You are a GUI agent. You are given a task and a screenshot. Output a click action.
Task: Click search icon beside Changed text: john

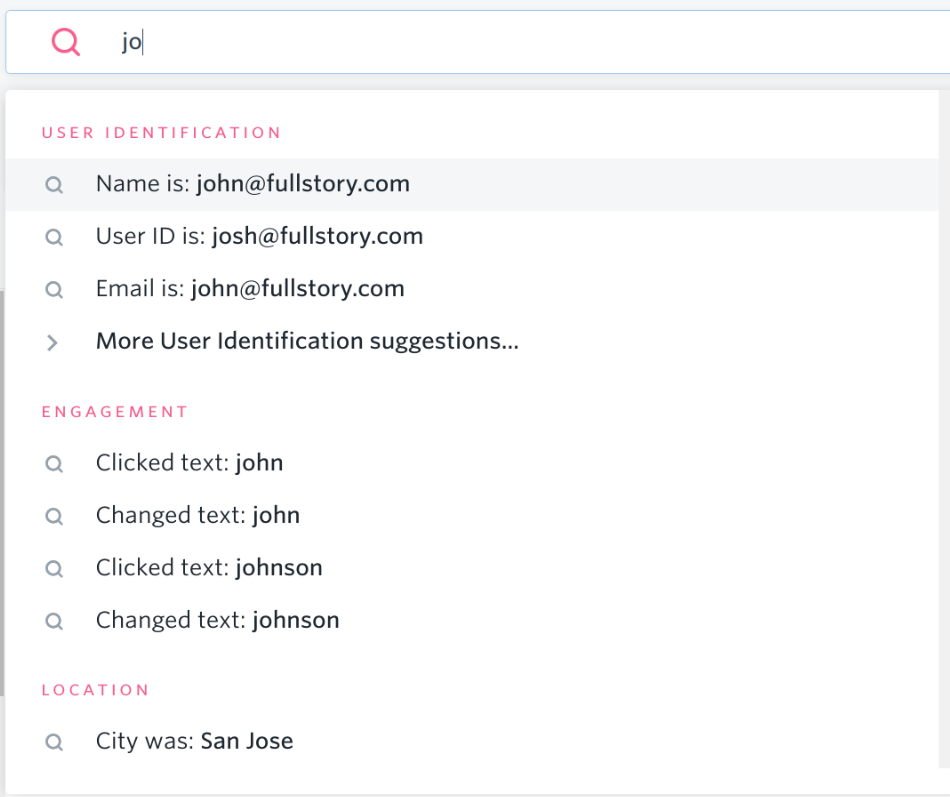click(x=54, y=516)
